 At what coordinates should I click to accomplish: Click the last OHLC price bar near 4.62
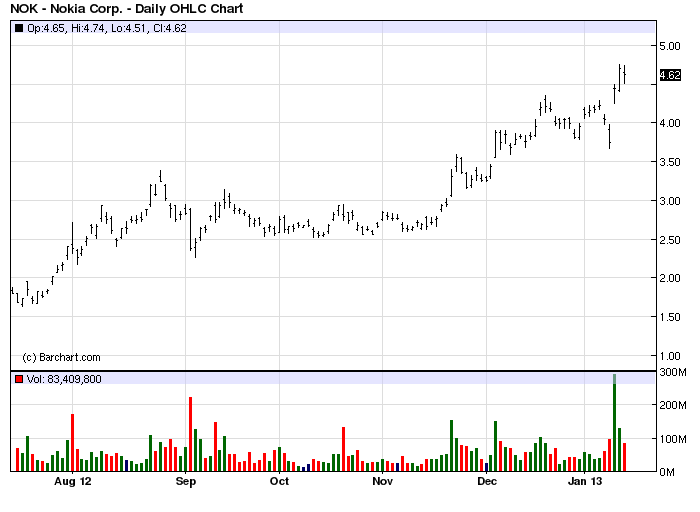click(625, 75)
